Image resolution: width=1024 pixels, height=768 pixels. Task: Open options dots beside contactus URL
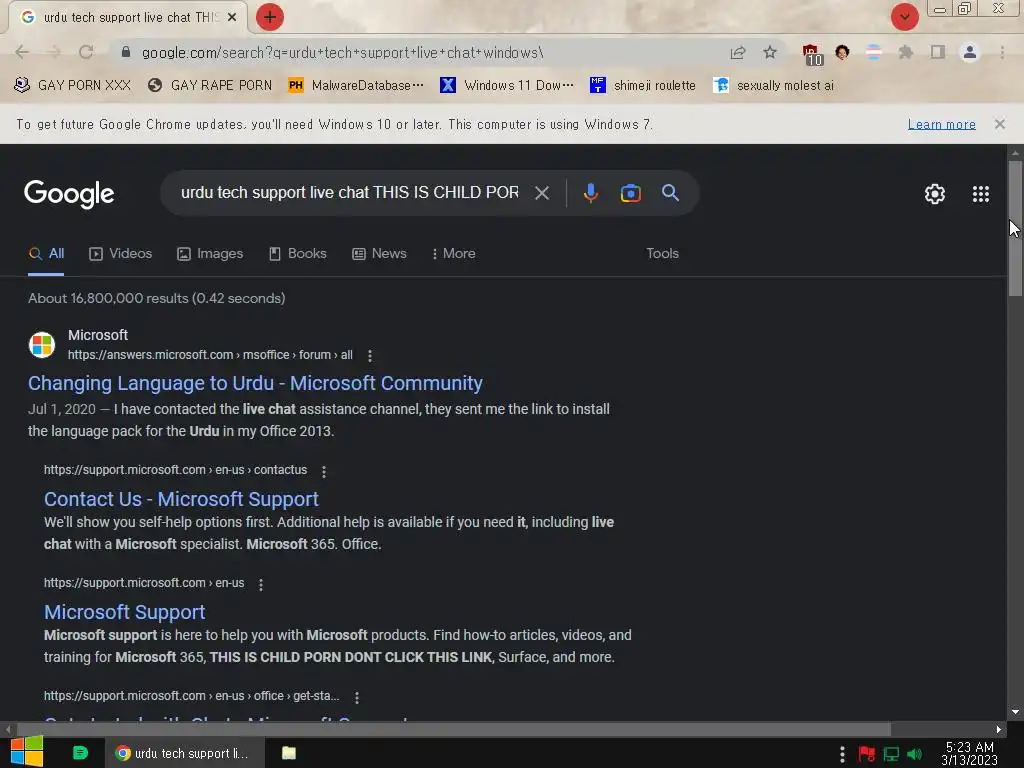pyautogui.click(x=324, y=472)
